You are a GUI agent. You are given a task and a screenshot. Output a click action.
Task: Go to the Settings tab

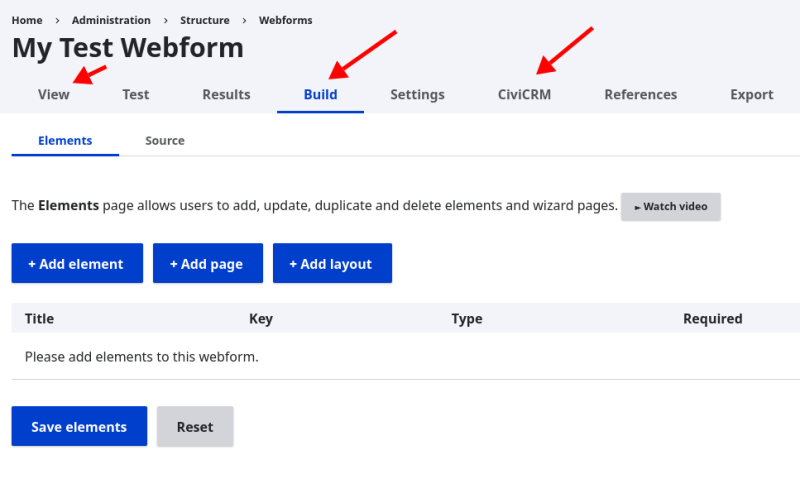pyautogui.click(x=417, y=94)
